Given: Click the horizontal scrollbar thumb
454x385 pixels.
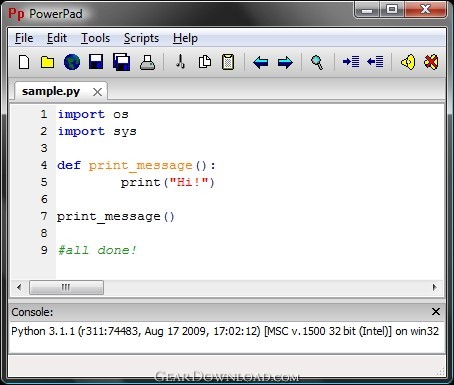Looking at the screenshot, I should coord(66,287).
